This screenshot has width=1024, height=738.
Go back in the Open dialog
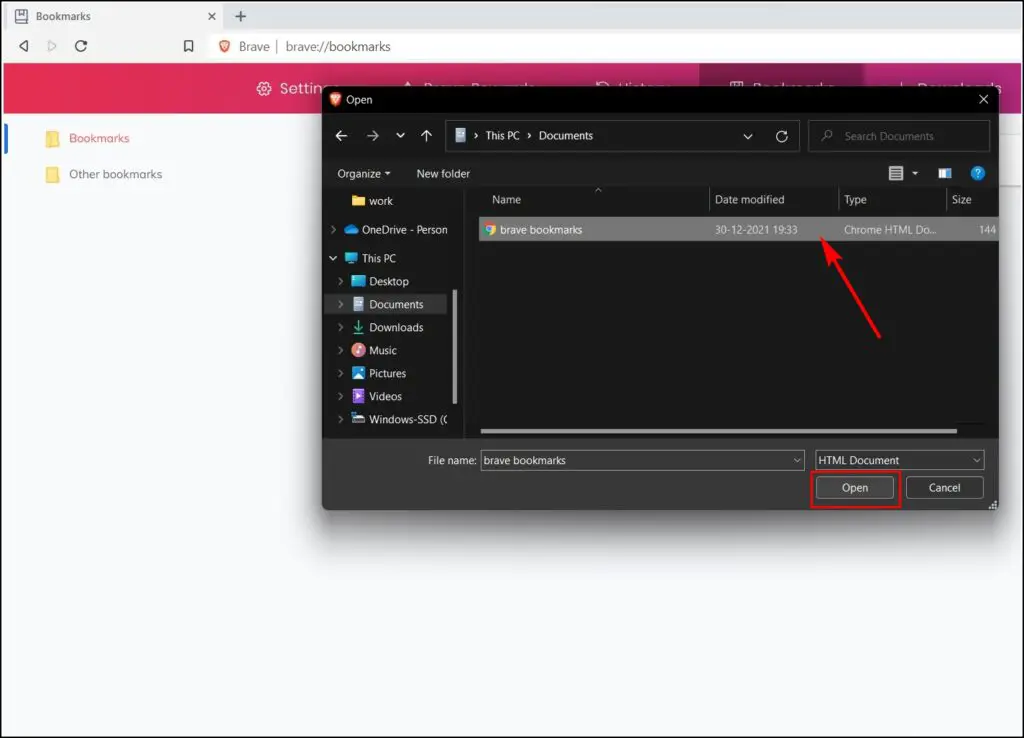(342, 136)
